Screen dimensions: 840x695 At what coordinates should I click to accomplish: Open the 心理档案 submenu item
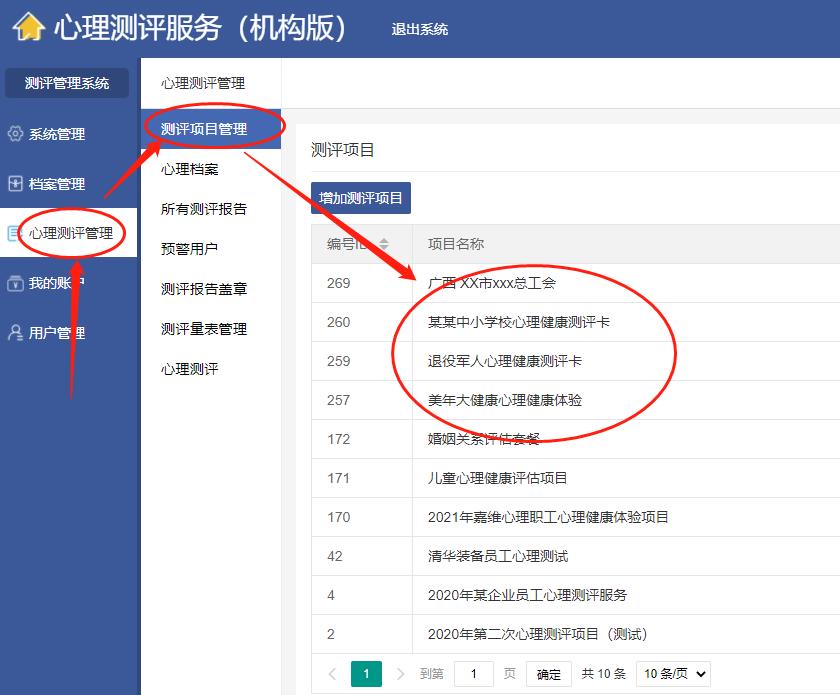[x=189, y=169]
